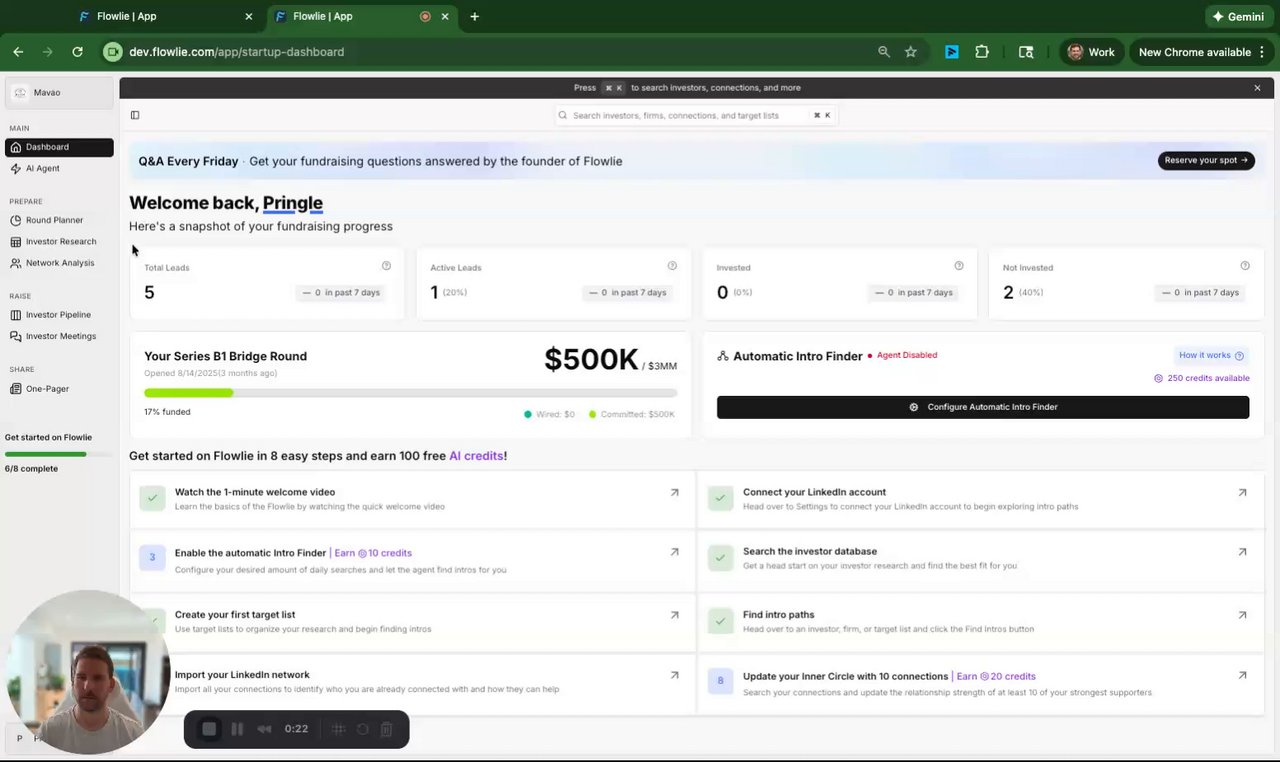Open the Gemini button
This screenshot has height=762, width=1280.
click(x=1238, y=16)
